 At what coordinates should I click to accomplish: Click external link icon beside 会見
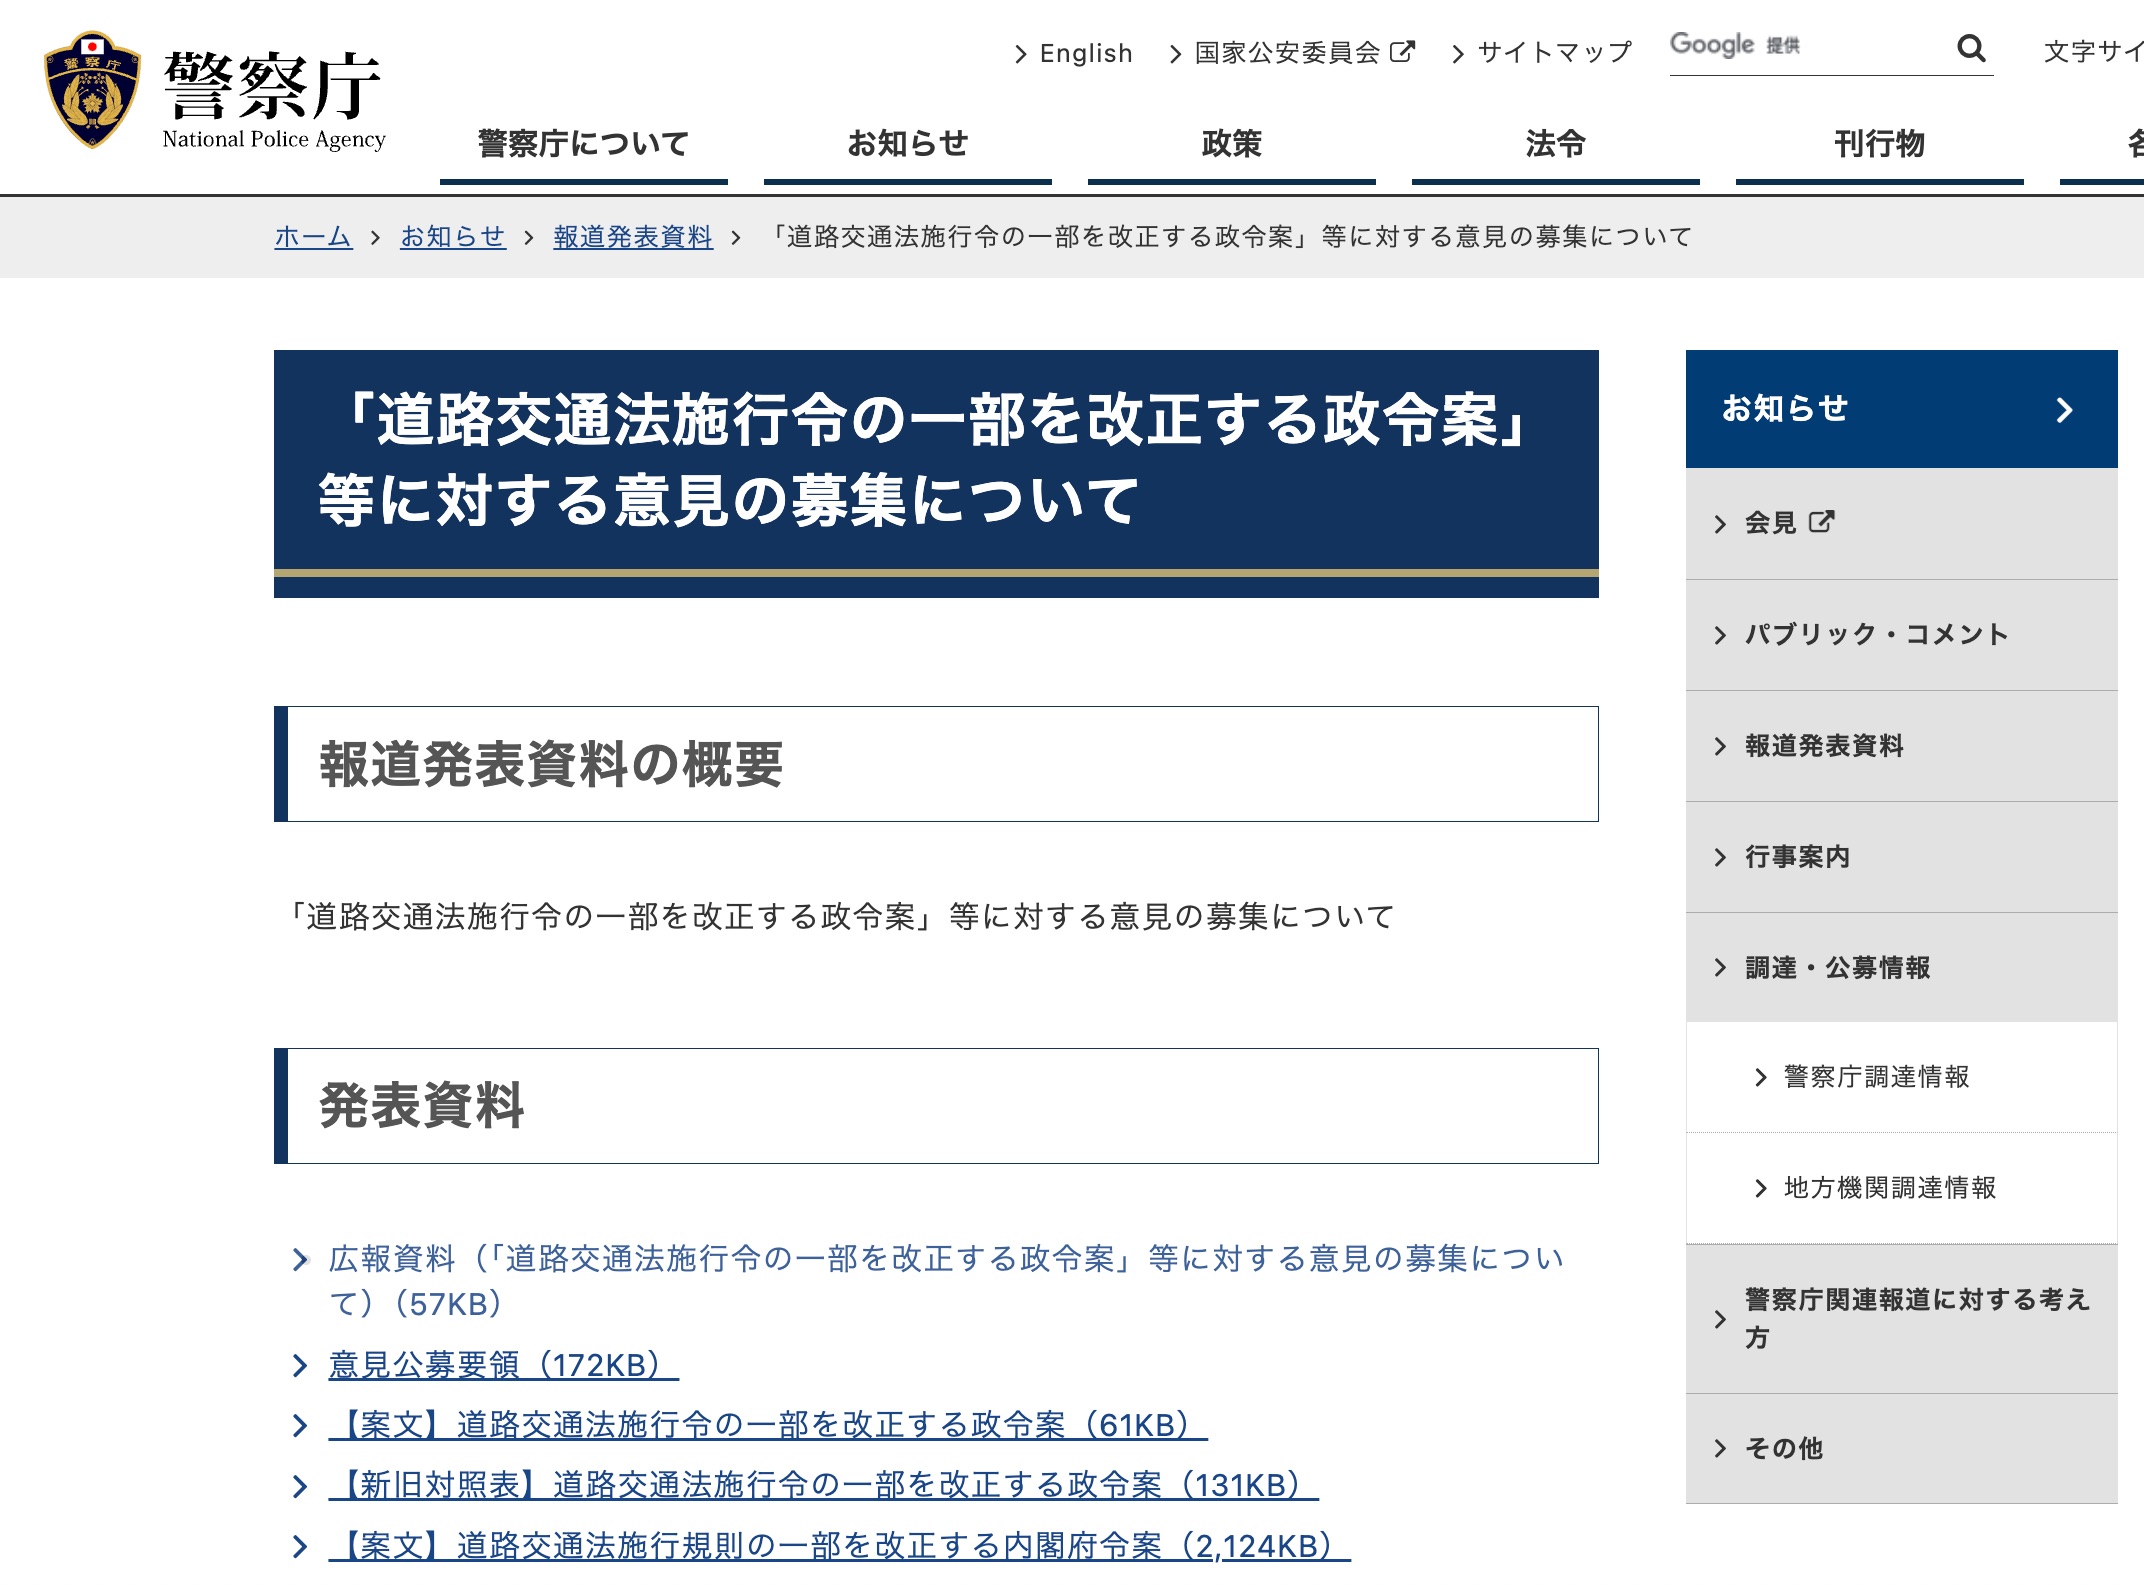point(1821,522)
